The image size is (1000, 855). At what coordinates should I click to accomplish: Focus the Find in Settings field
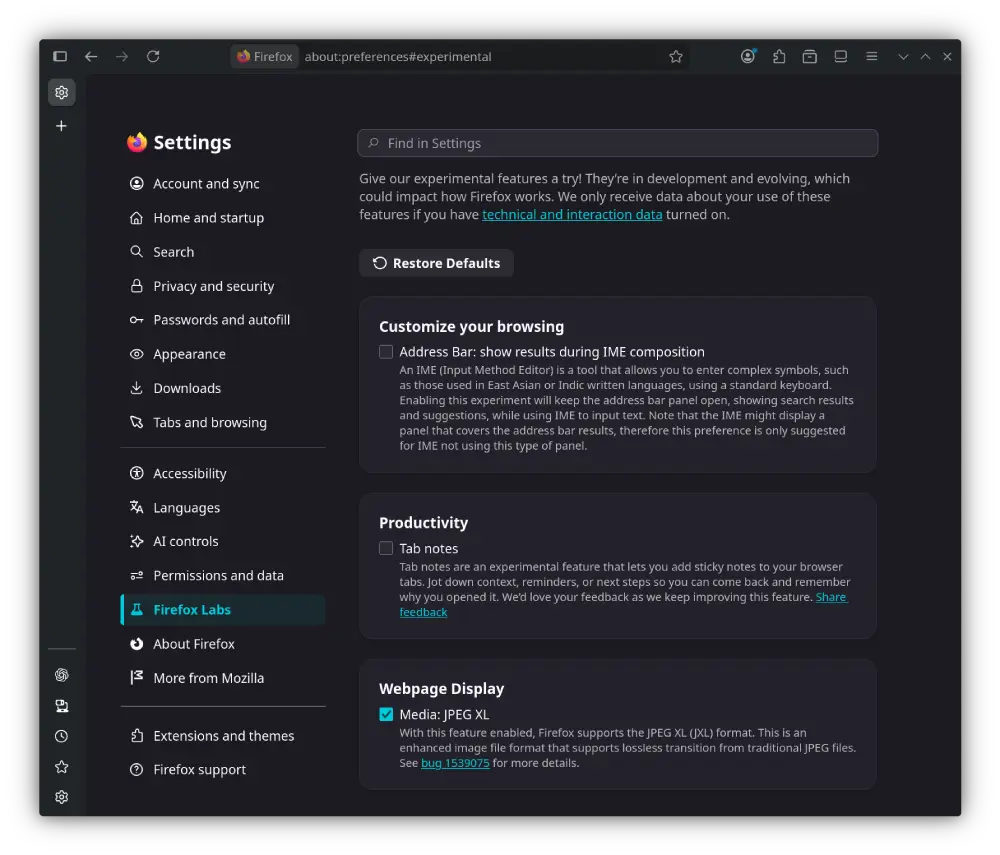pos(617,143)
